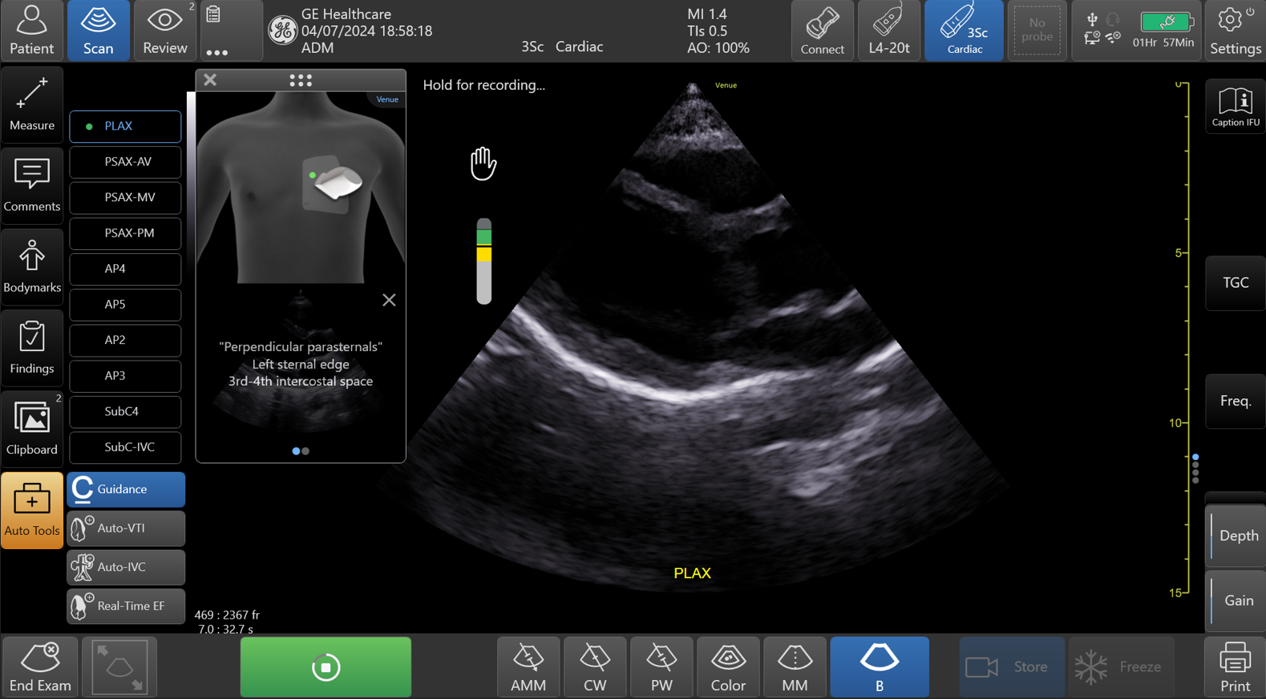Switch to M-Mode (MM)
The image size is (1266, 699).
(x=795, y=666)
